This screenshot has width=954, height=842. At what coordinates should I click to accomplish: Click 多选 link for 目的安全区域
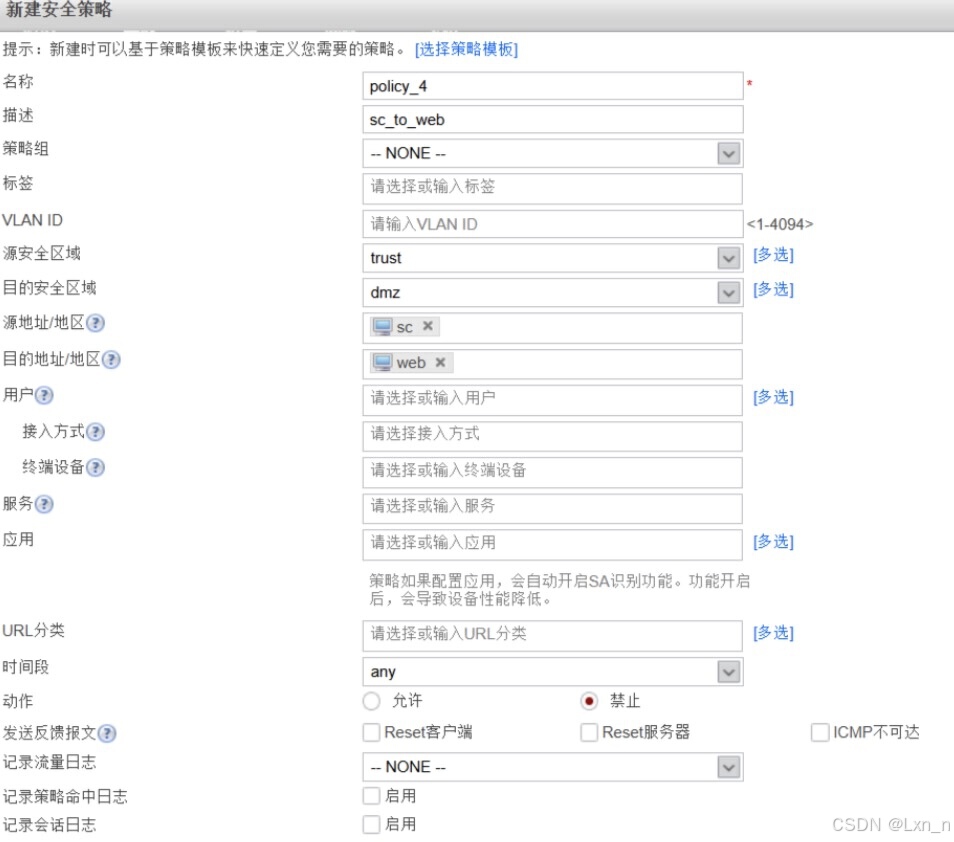point(773,290)
